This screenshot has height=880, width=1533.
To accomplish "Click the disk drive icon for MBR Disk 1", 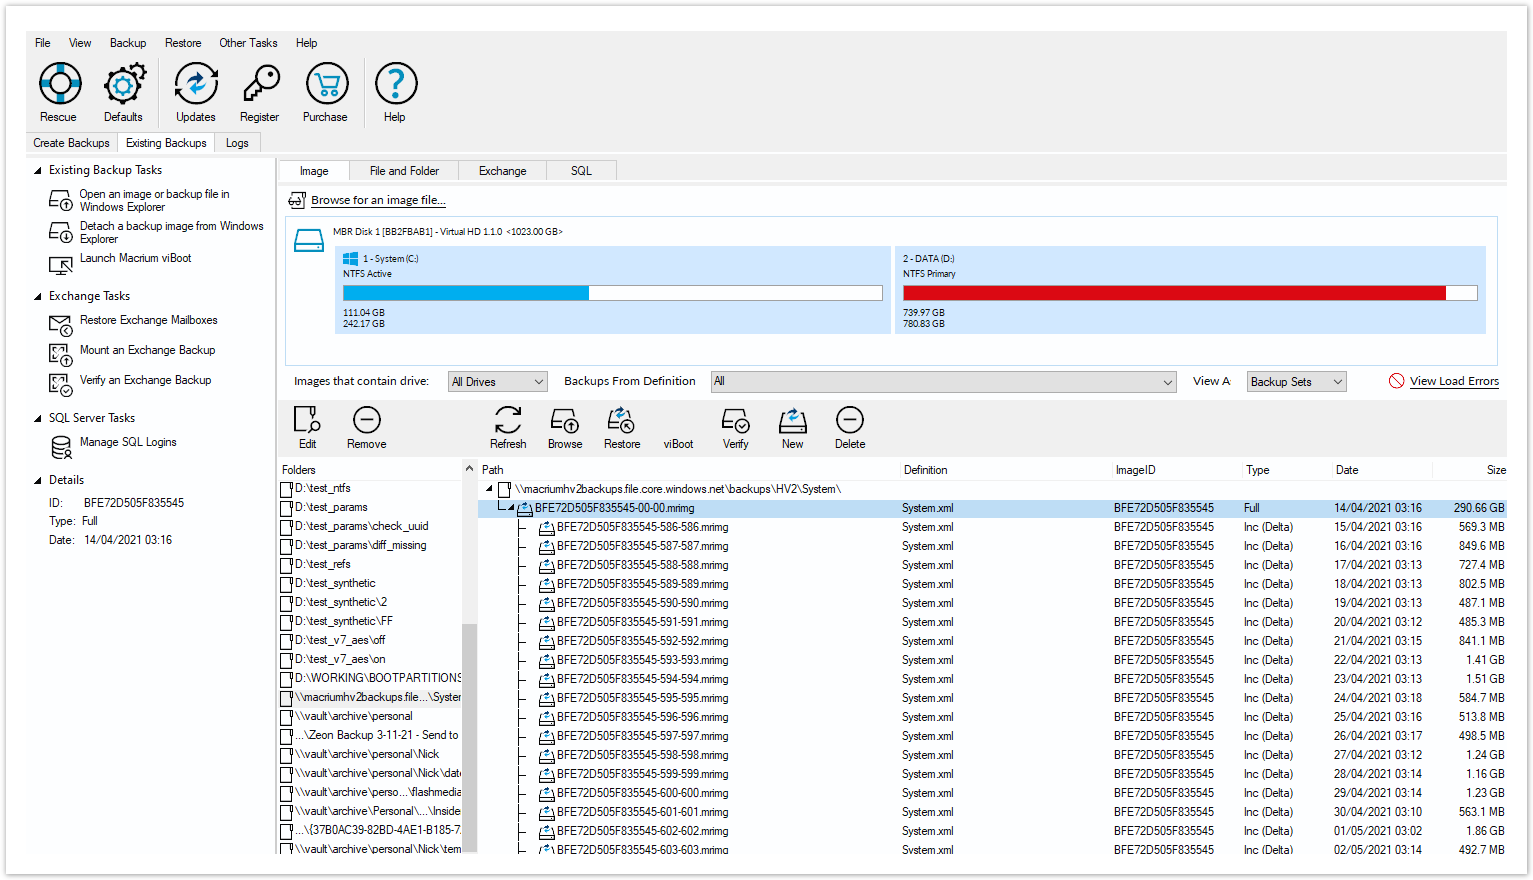I will coord(309,241).
